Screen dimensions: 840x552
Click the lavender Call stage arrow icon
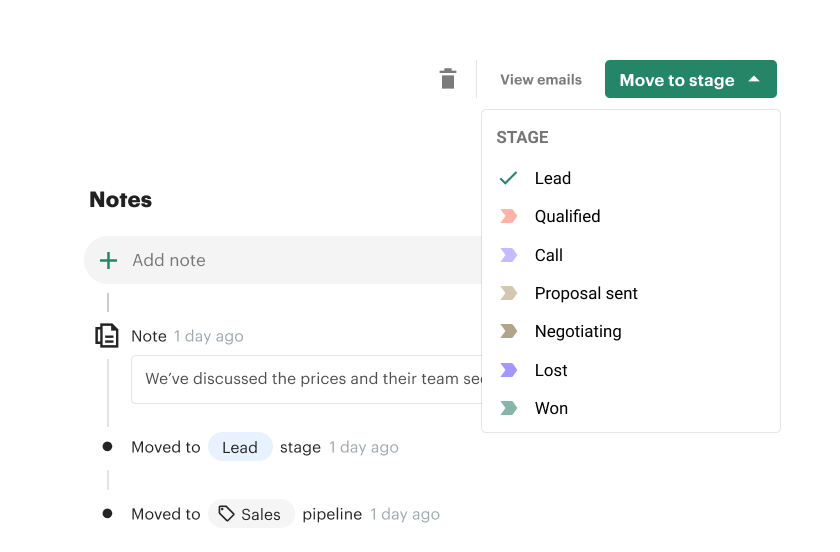(508, 255)
